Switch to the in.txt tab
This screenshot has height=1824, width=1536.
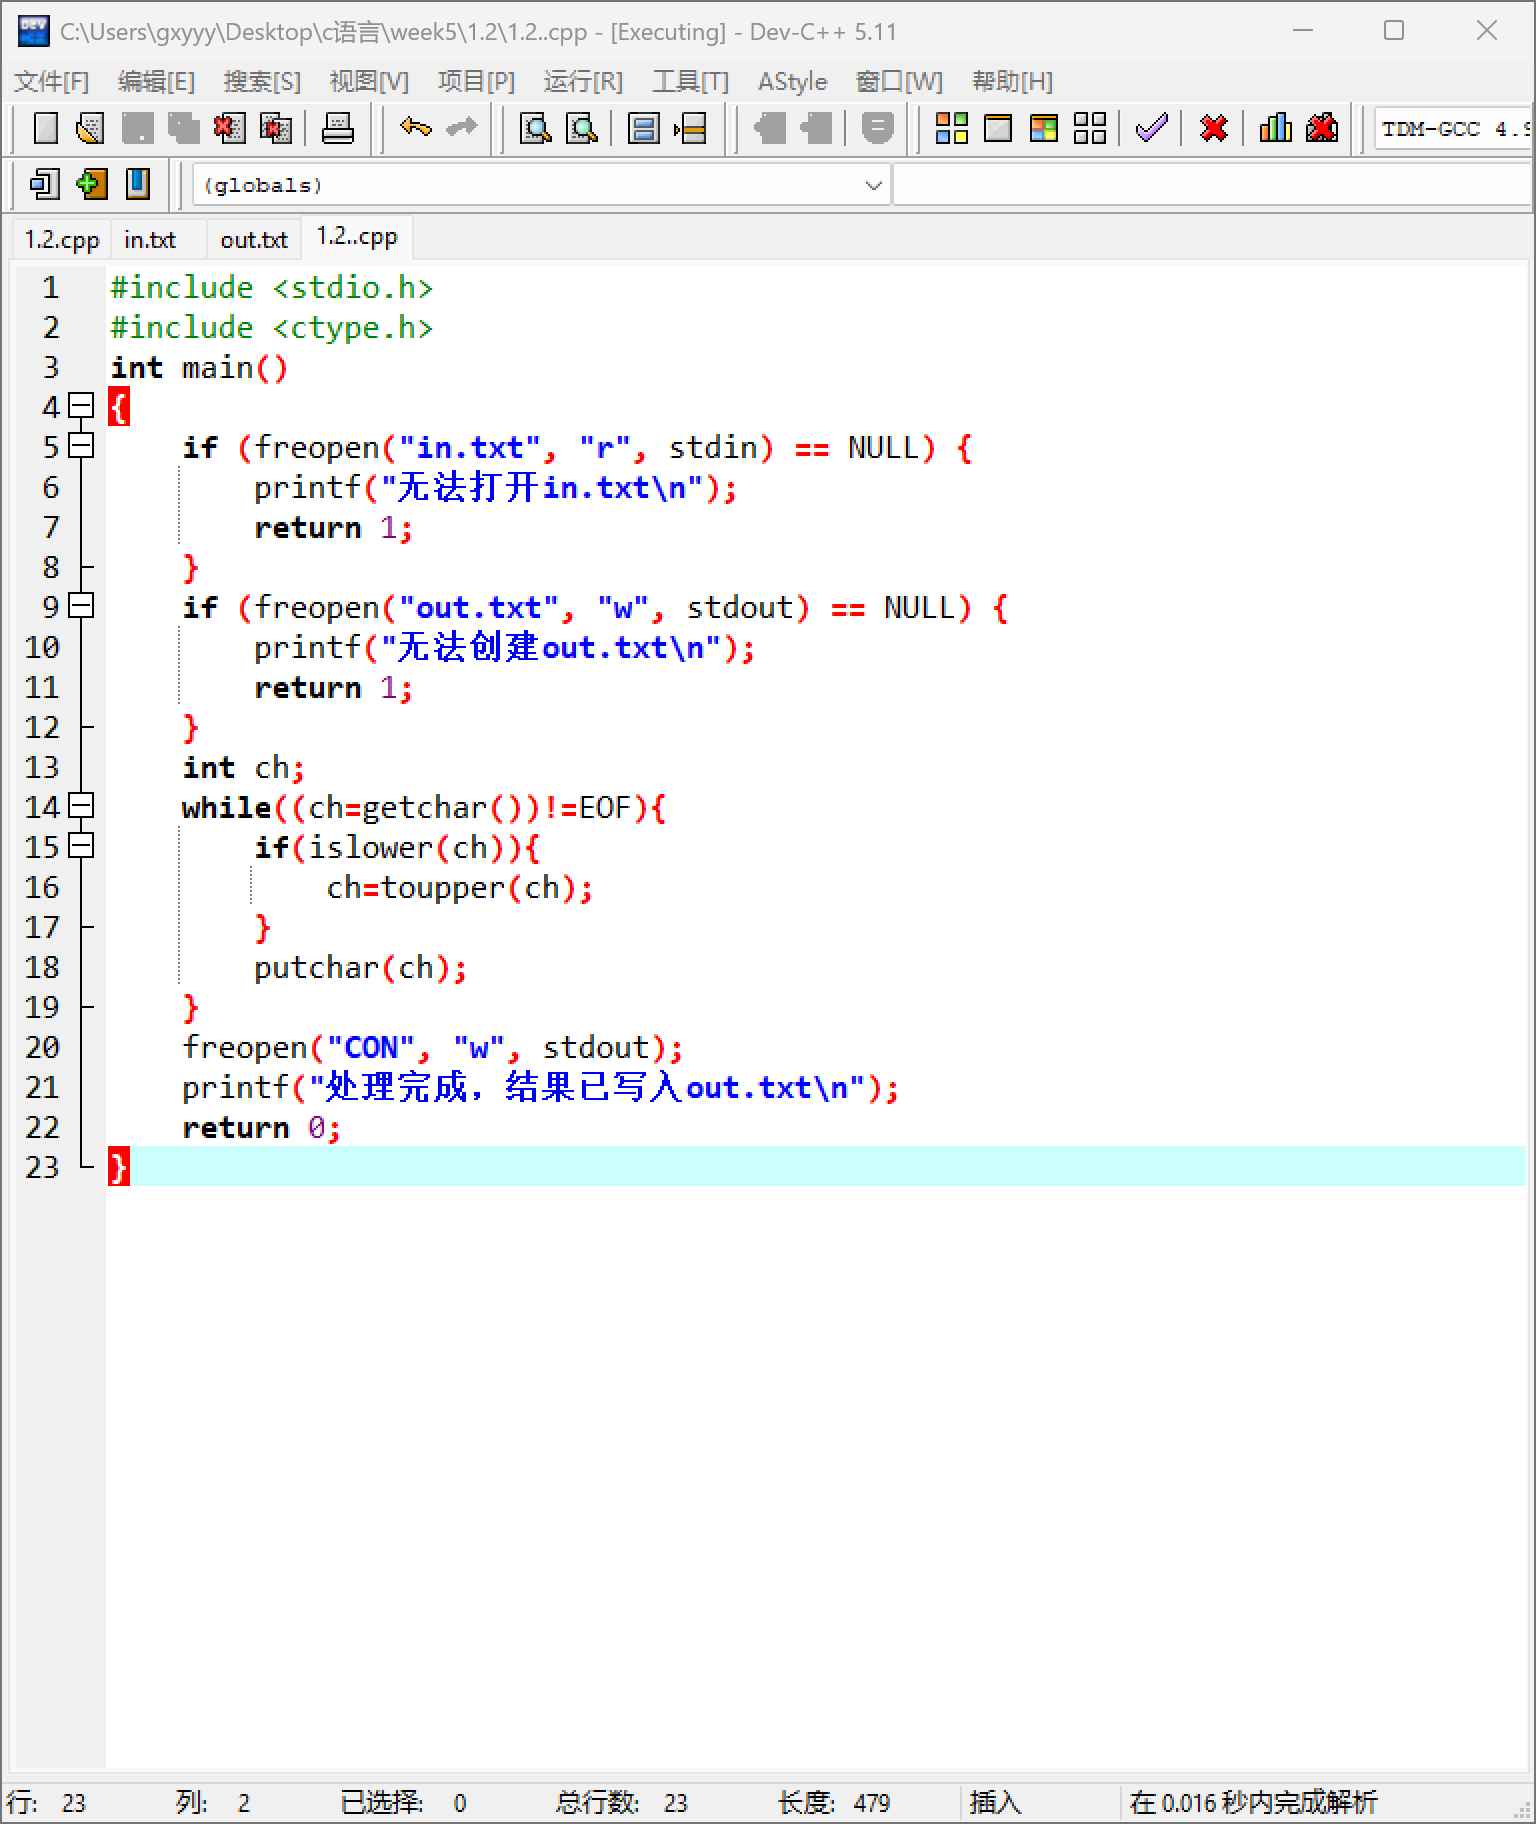click(150, 240)
